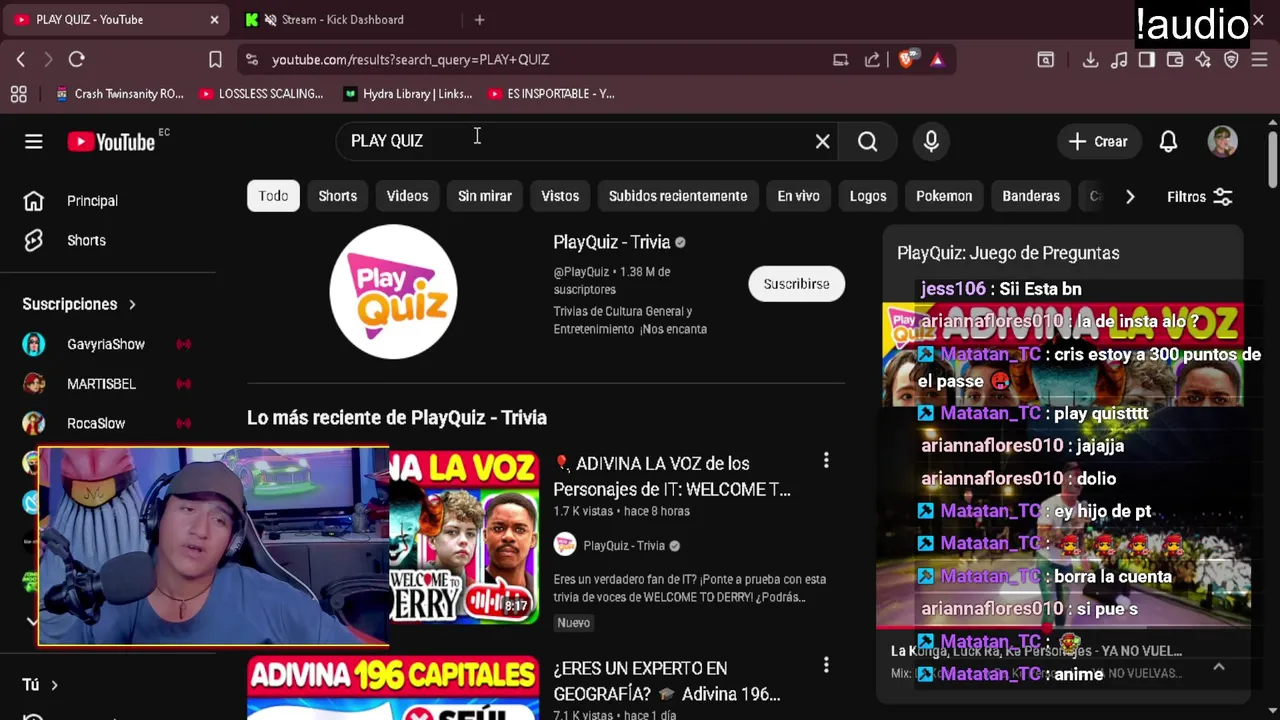
Task: Show more filter chips with right arrow
Action: [1130, 197]
